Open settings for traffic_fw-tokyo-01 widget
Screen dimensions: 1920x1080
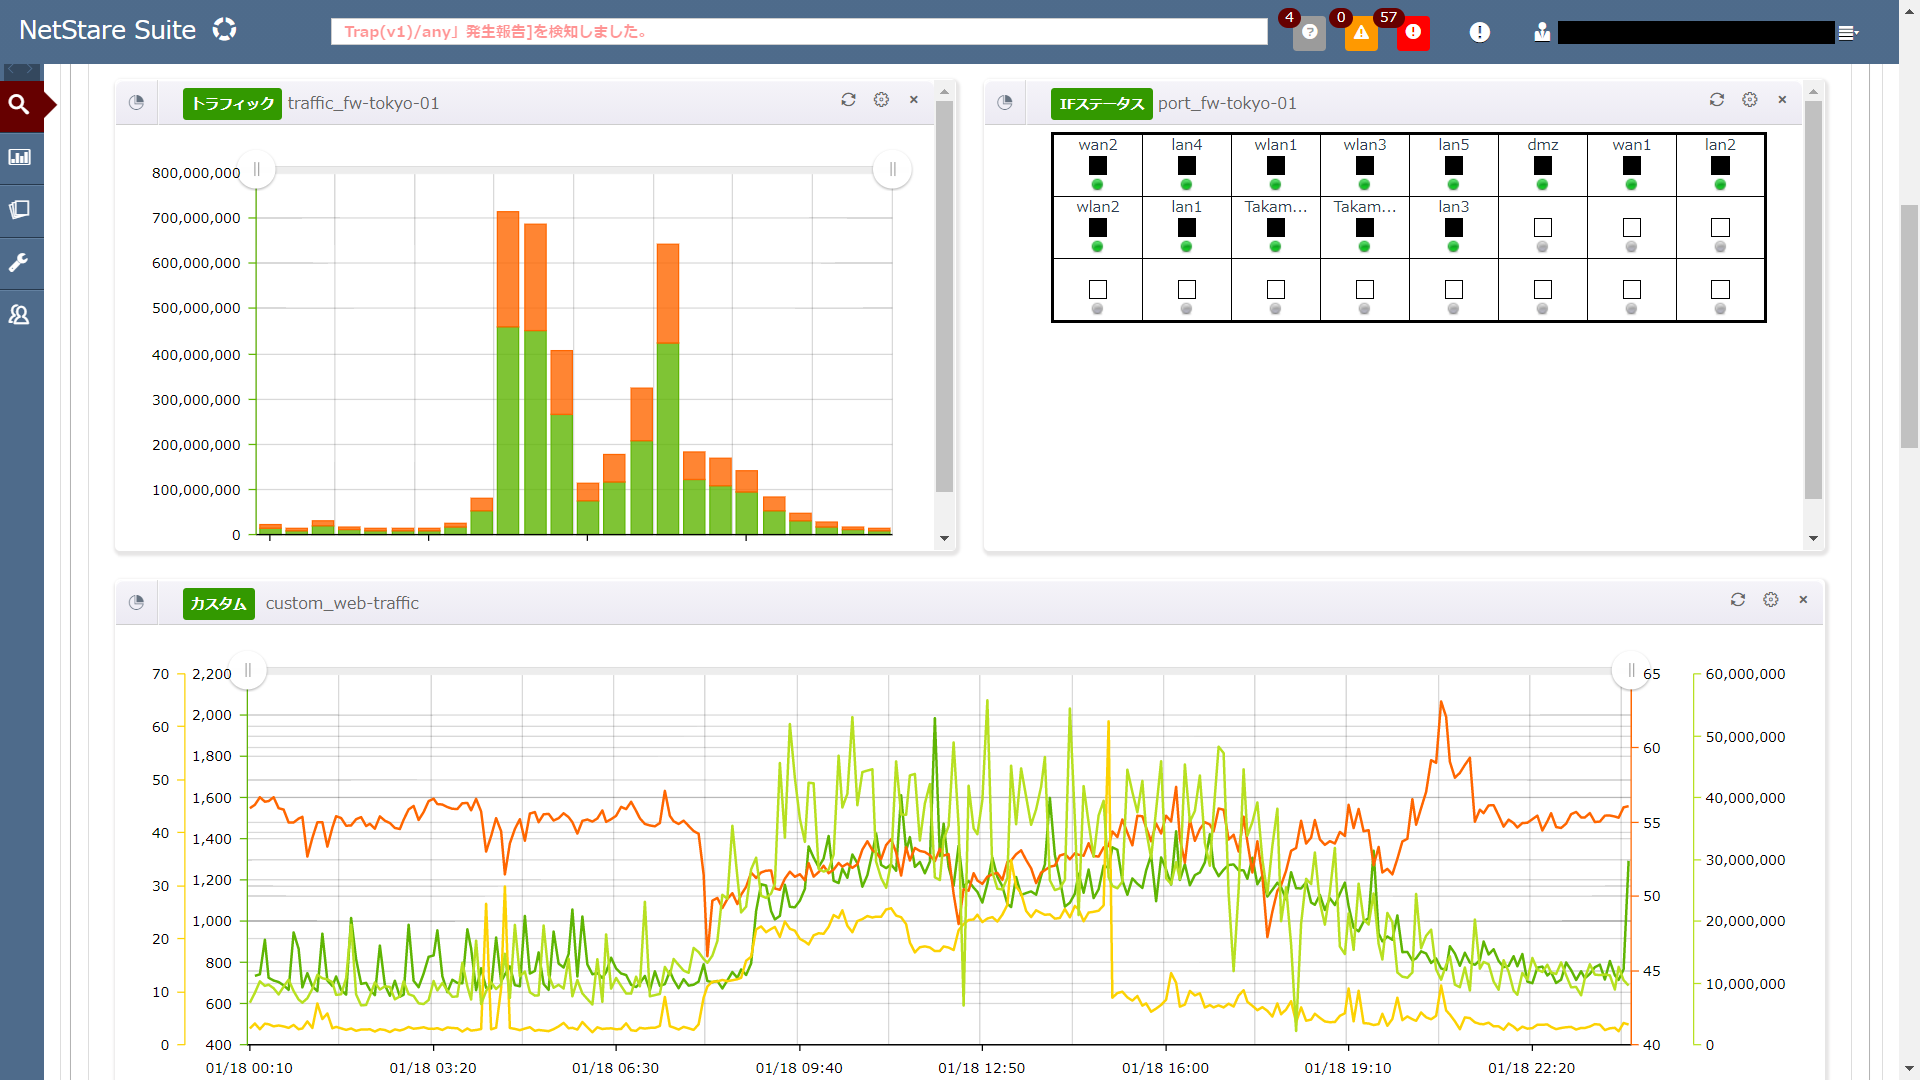881,99
